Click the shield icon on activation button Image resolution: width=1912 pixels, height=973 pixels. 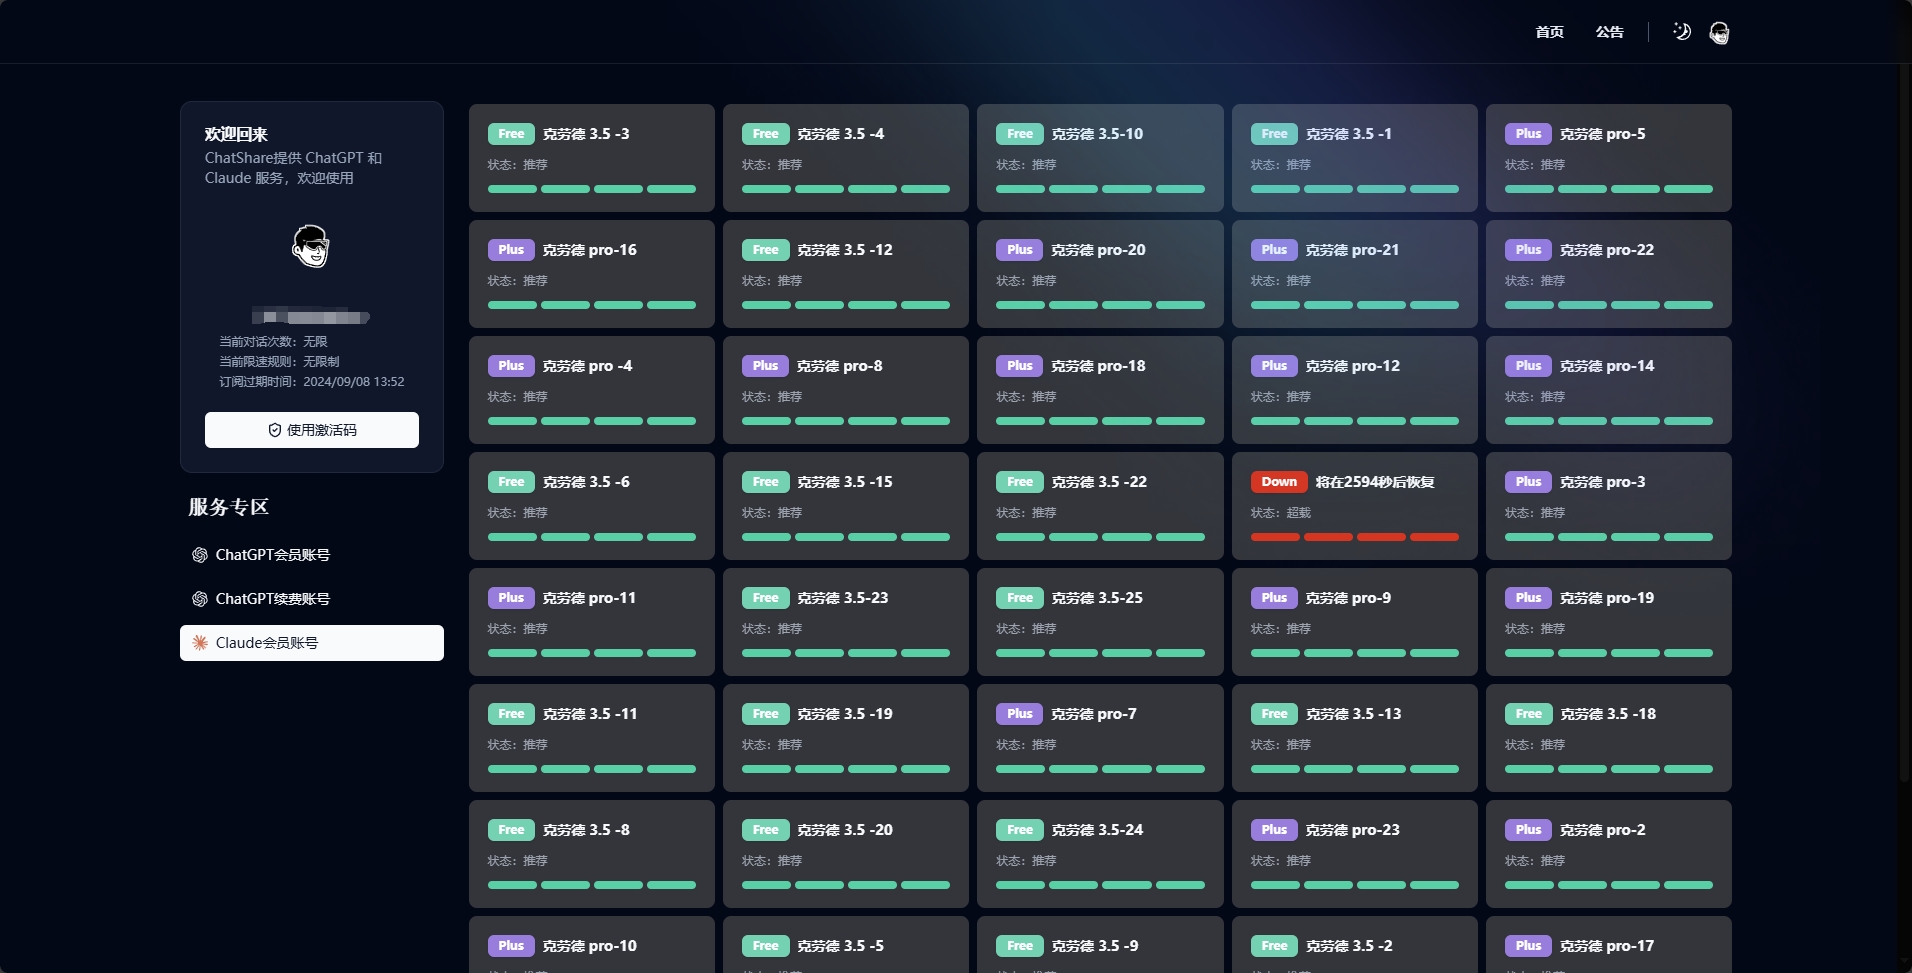click(275, 430)
